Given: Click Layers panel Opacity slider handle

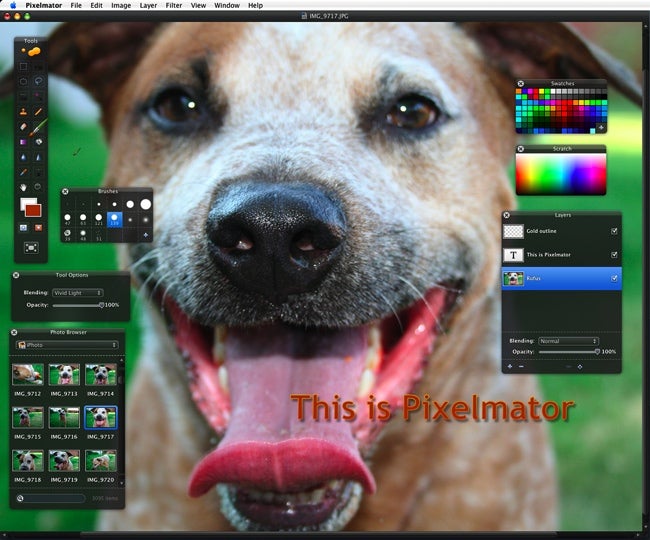Looking at the screenshot, I should click(597, 351).
